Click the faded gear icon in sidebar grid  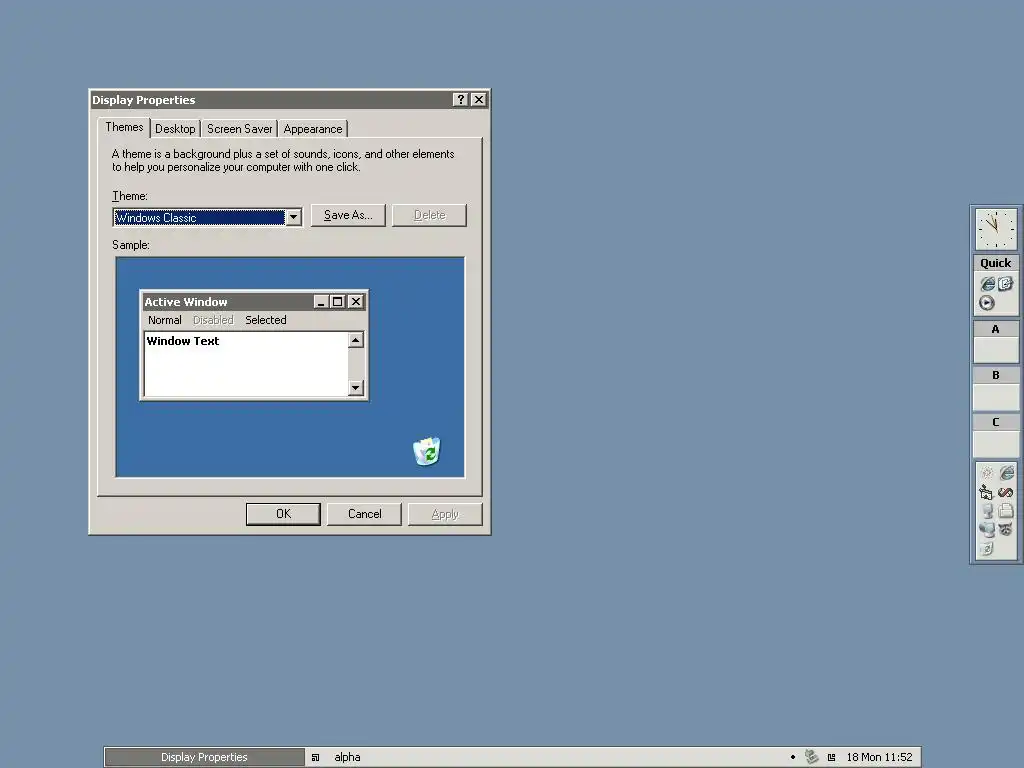(987, 473)
